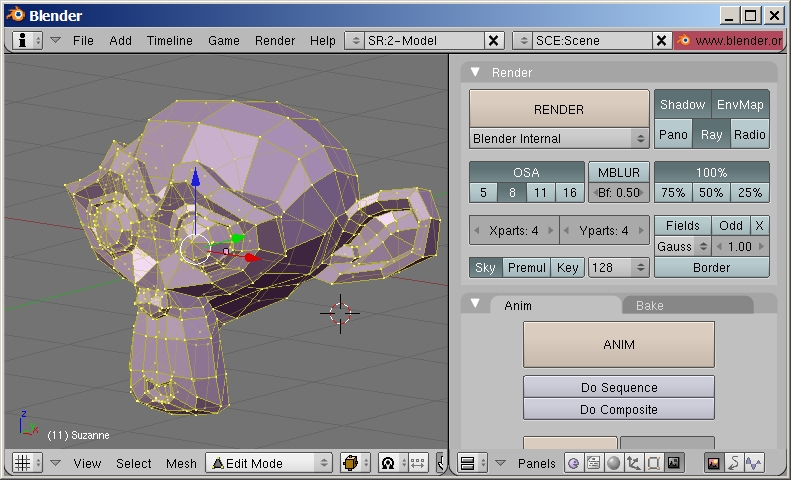Screen dimensions: 791x480
Task: Open the draw type solid cube icon
Action: click(353, 463)
